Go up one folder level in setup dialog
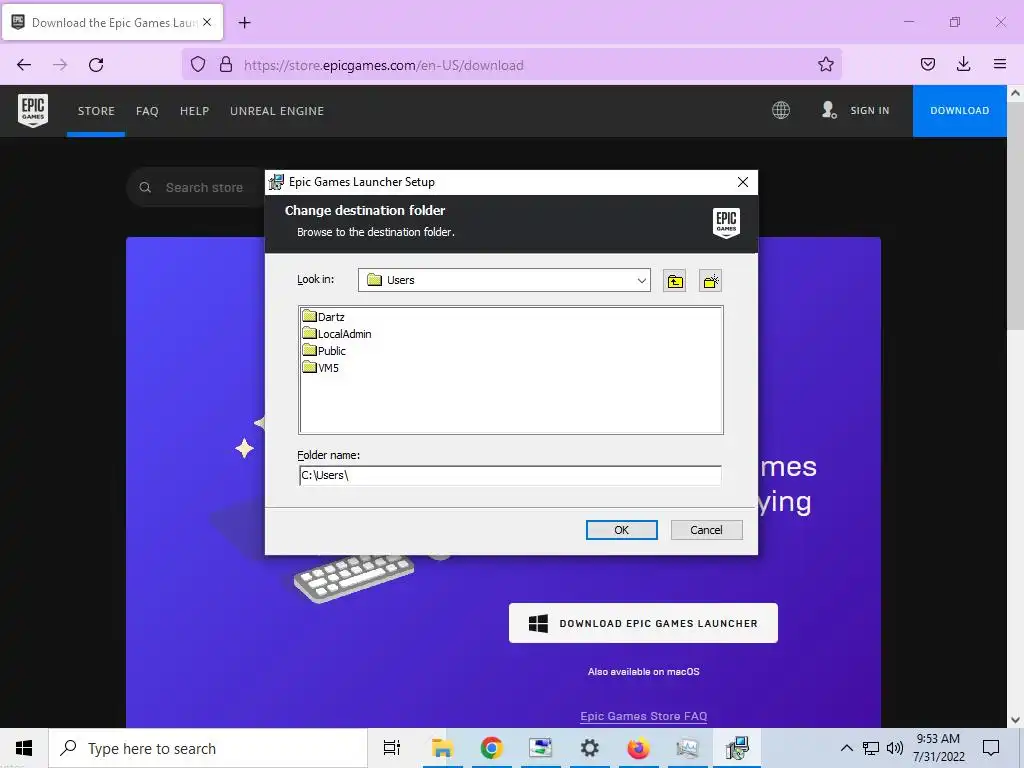The height and width of the screenshot is (768, 1024). tap(675, 281)
